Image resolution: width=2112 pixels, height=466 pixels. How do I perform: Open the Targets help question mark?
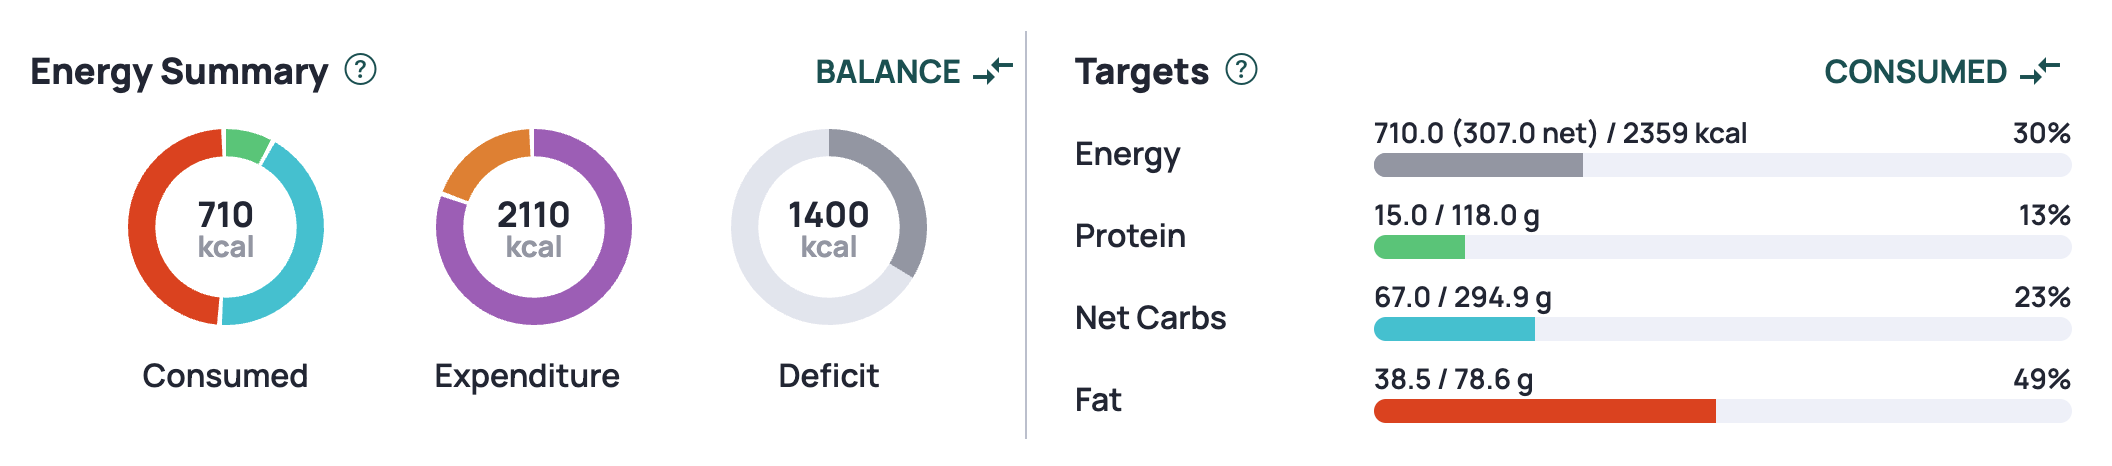(1241, 70)
